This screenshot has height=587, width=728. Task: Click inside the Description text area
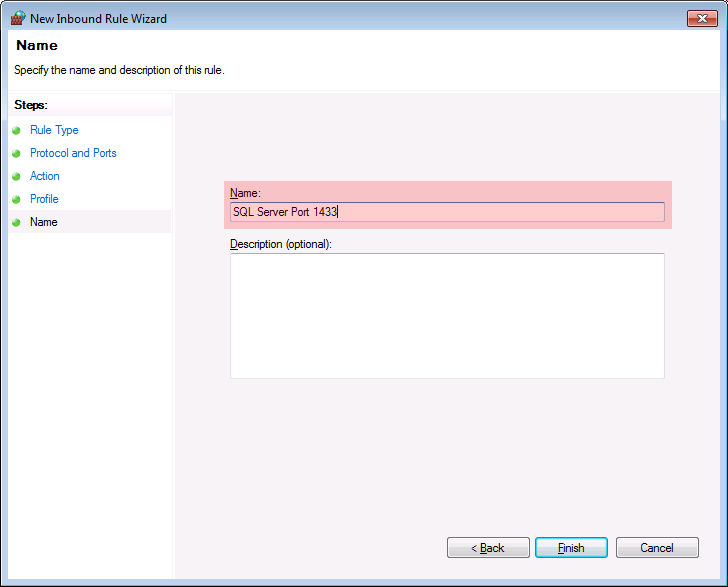447,316
